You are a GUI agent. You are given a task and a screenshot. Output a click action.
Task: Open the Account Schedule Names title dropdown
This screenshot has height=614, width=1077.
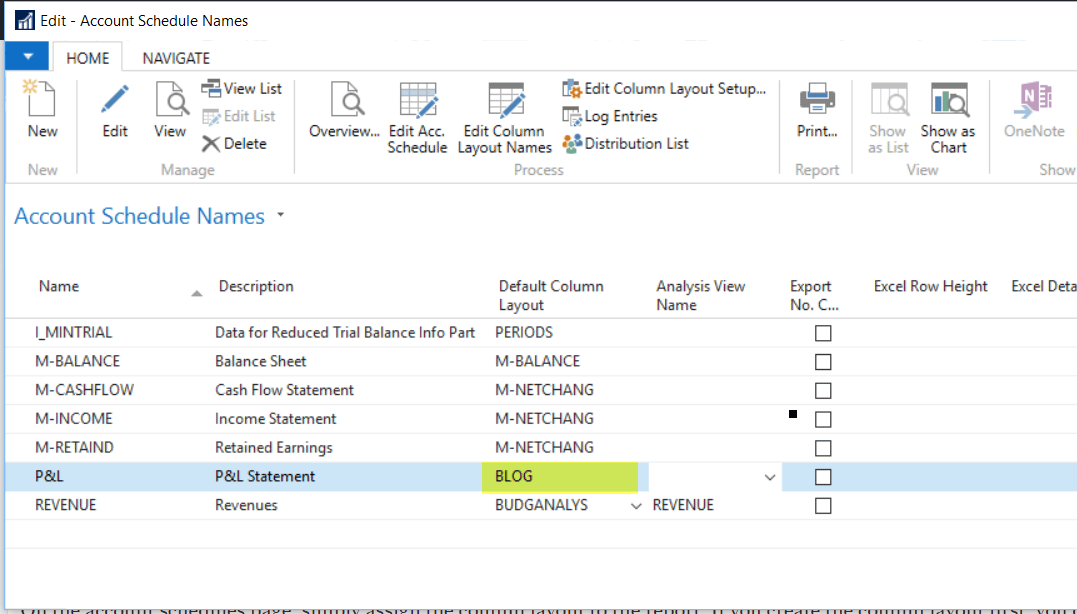[280, 214]
